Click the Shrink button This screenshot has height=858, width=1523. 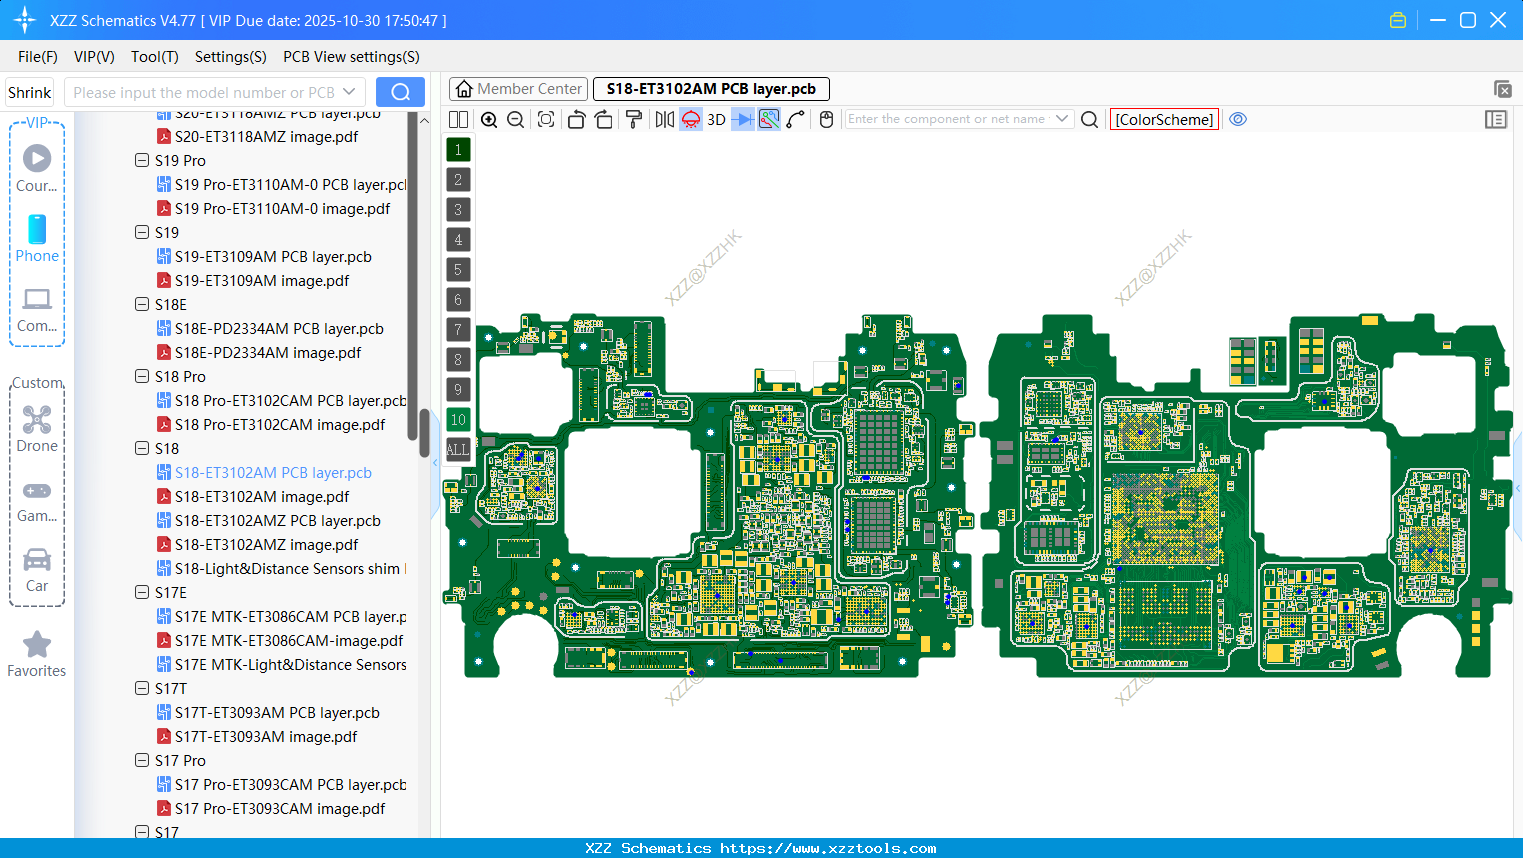coord(29,91)
